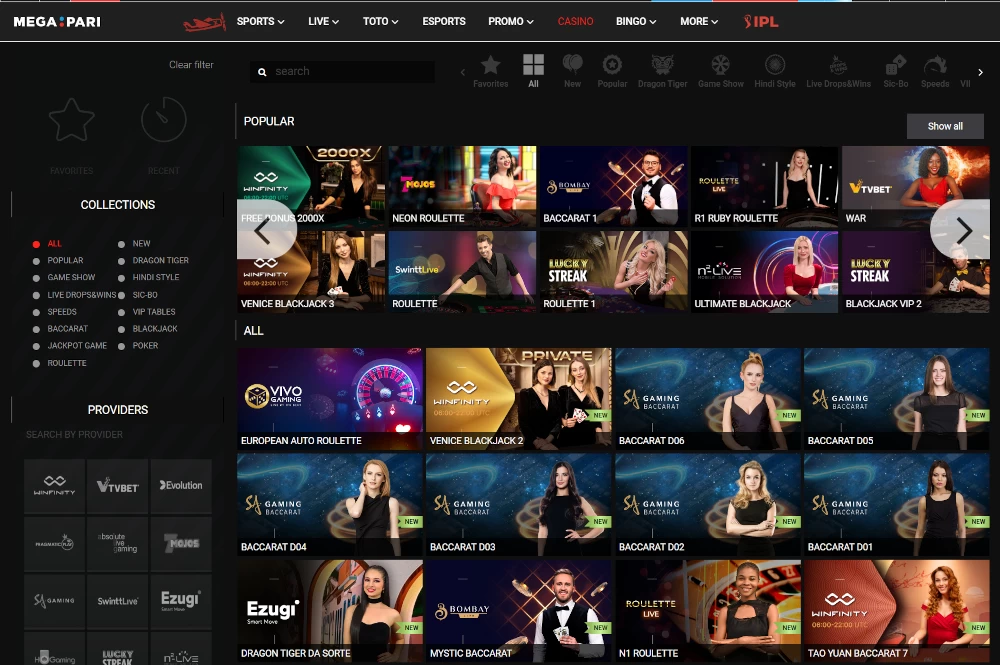
Task: Open the Sic-Bo dice category icon
Action: pyautogui.click(x=895, y=65)
